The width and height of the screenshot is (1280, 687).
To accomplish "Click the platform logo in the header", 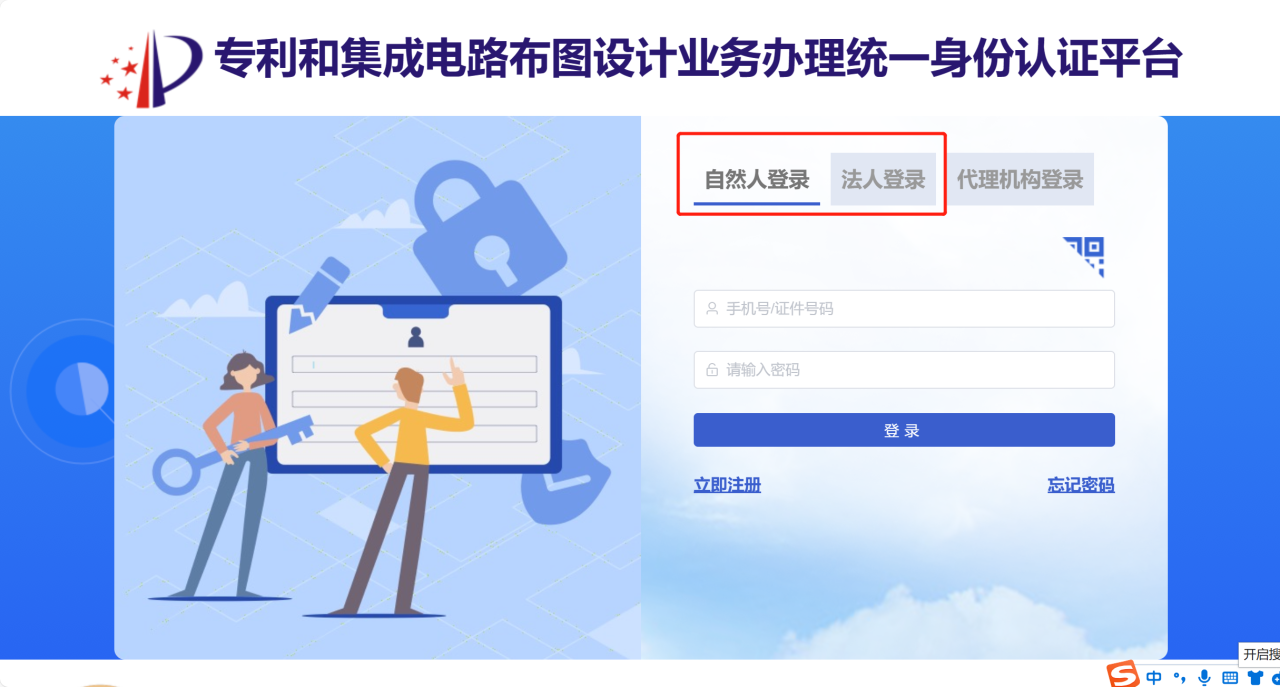I will click(x=150, y=68).
